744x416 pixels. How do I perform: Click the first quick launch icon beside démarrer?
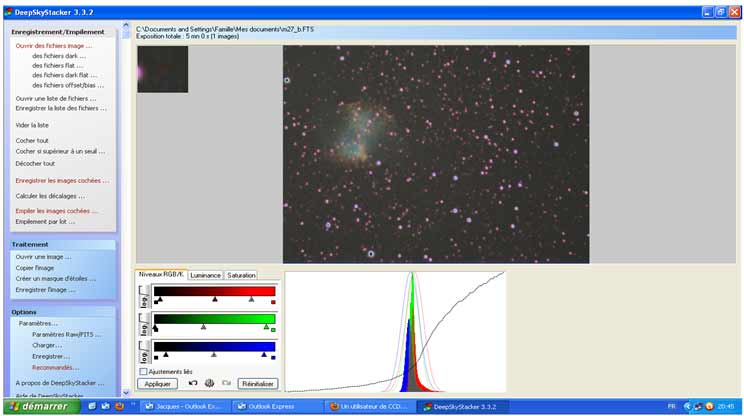coord(92,407)
